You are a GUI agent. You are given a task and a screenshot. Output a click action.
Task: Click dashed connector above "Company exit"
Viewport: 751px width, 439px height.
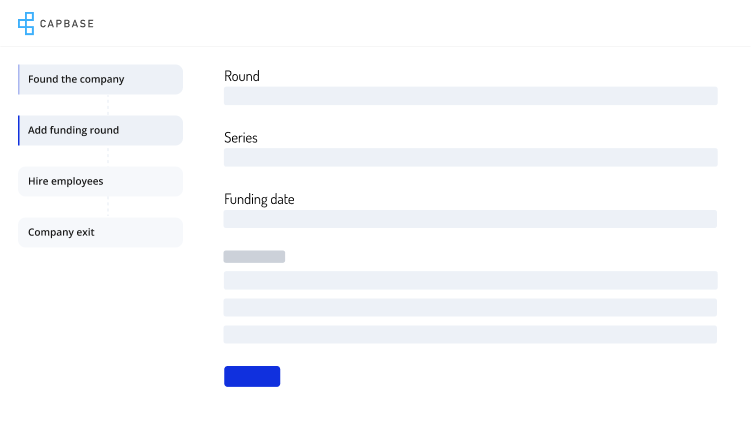tap(108, 207)
